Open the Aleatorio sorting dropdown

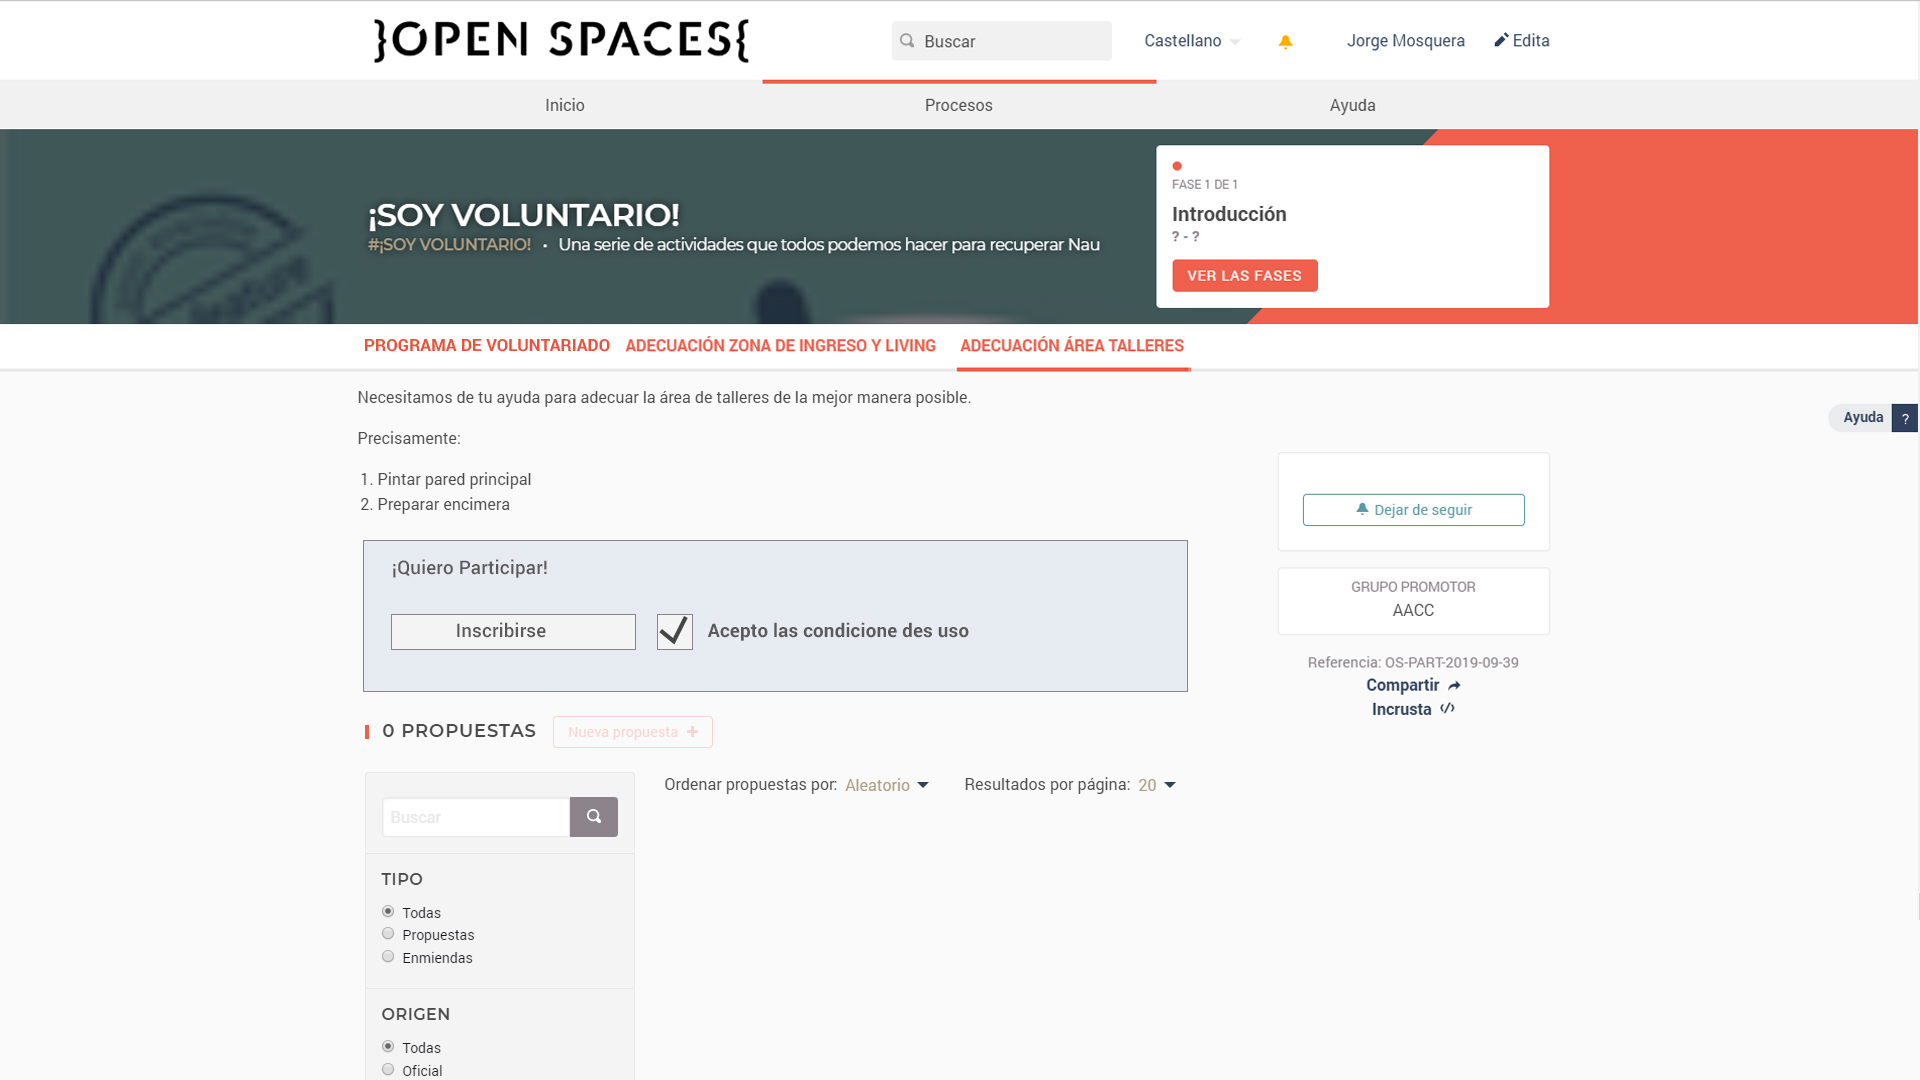[x=886, y=785]
